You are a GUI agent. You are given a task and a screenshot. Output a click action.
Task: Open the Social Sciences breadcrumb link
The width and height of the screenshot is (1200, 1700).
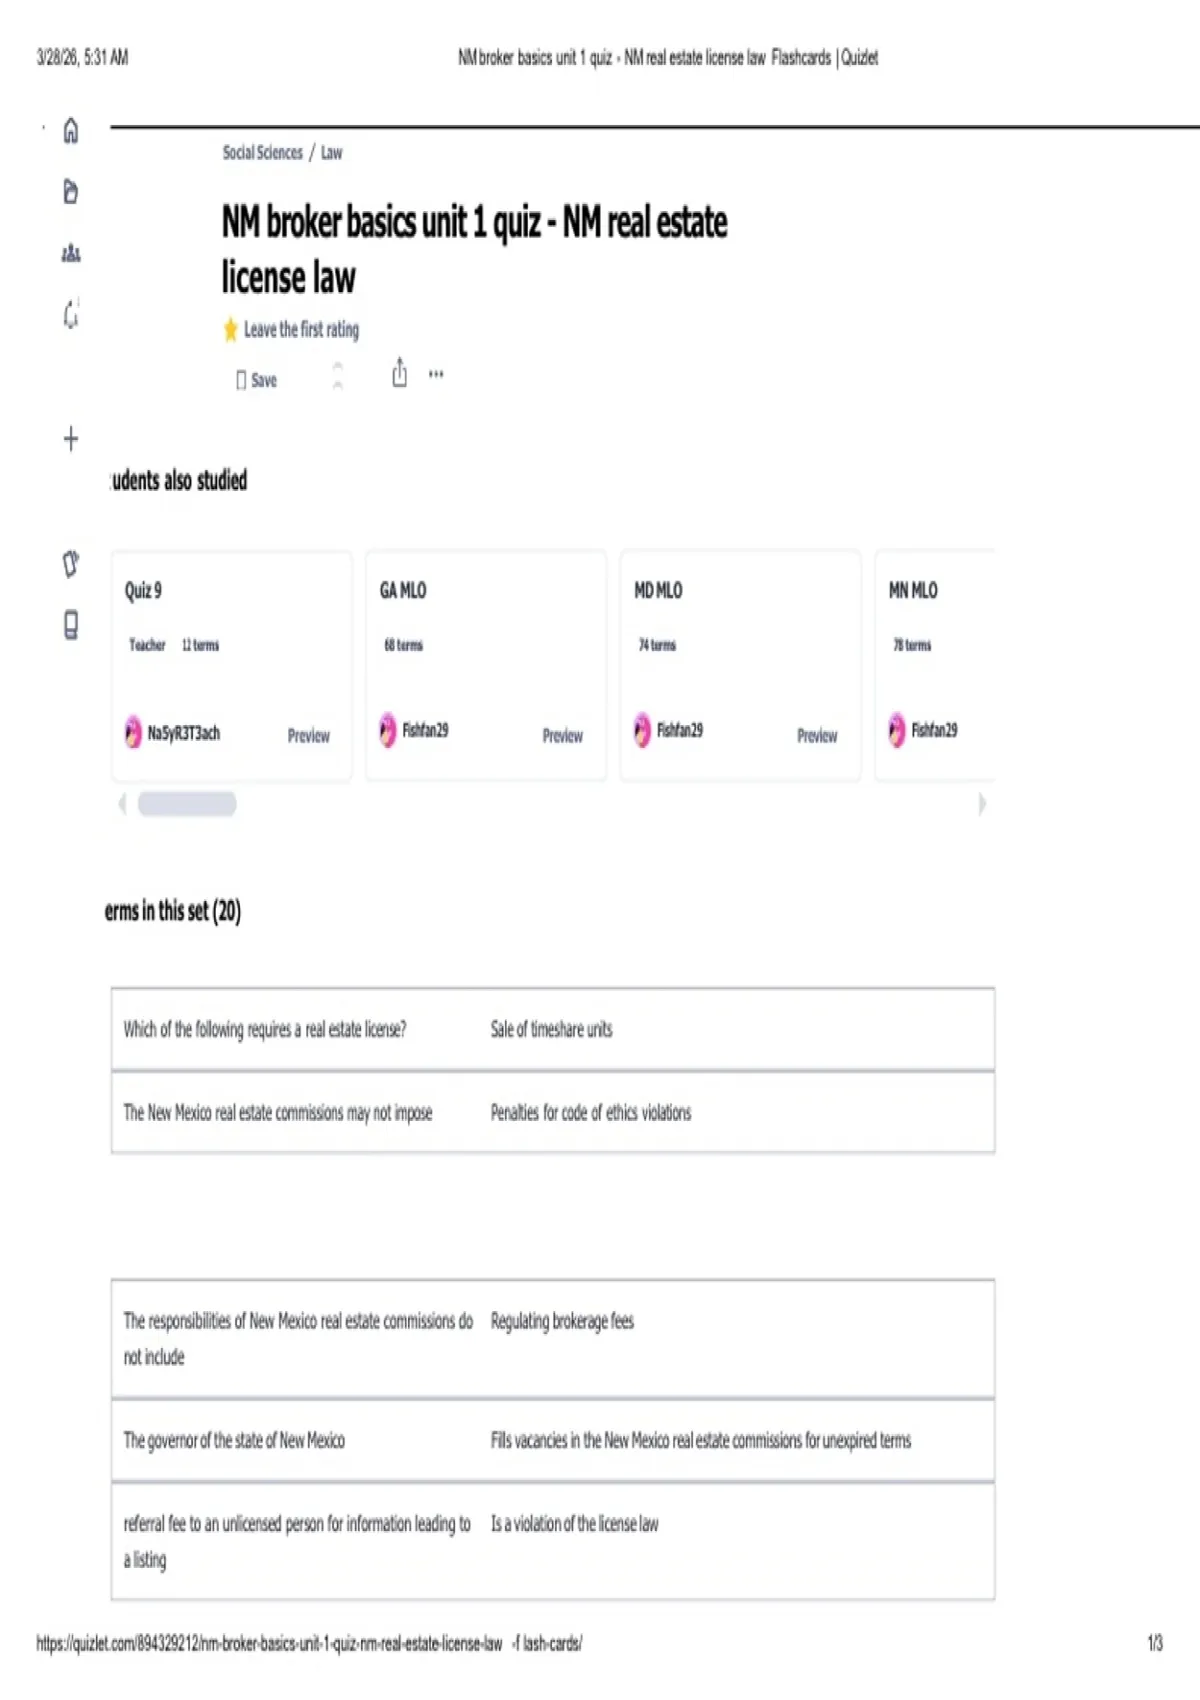pyautogui.click(x=262, y=152)
